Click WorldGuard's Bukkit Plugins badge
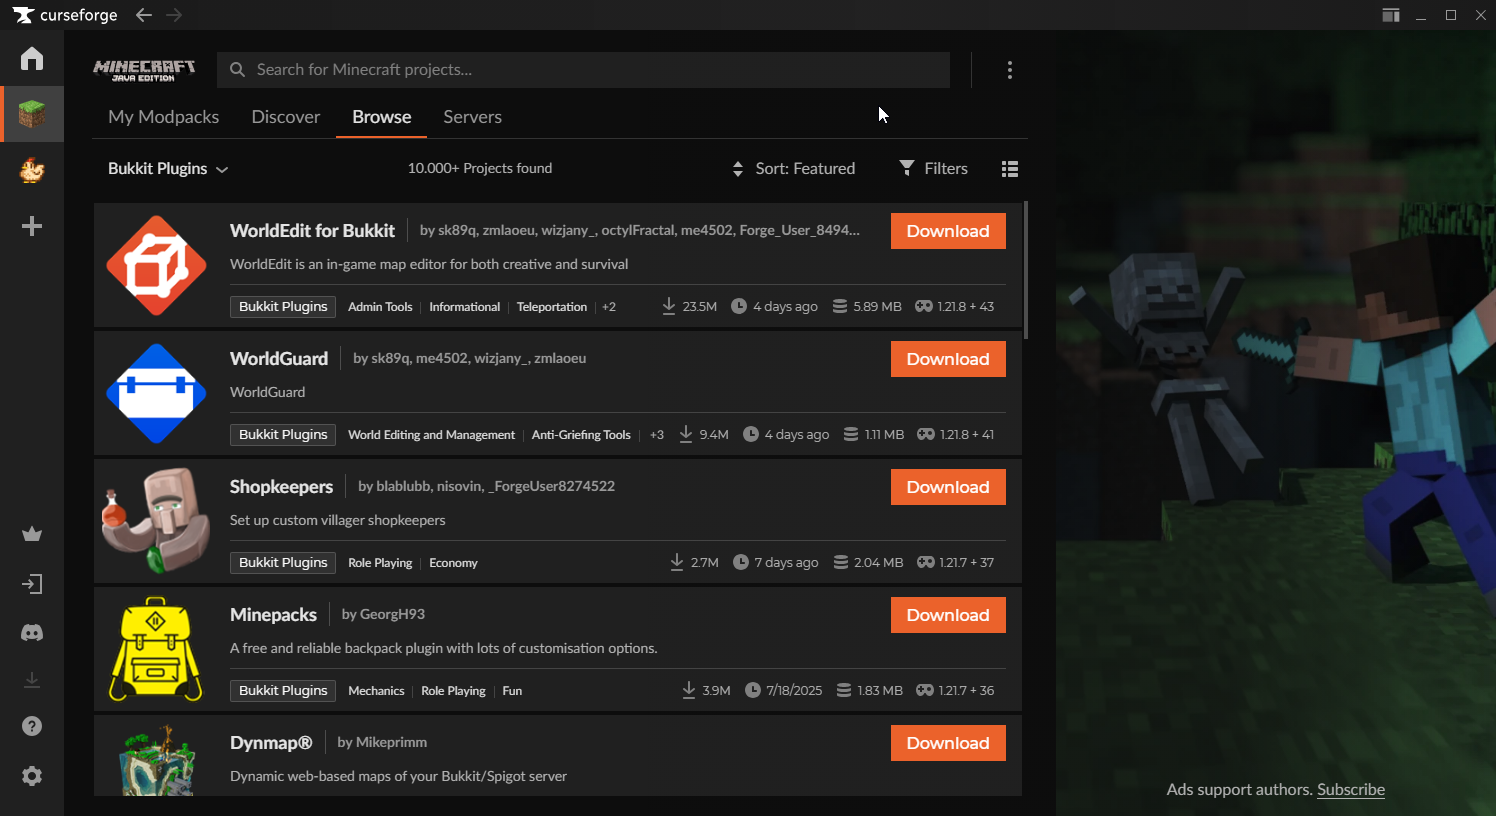This screenshot has width=1496, height=816. click(x=283, y=435)
